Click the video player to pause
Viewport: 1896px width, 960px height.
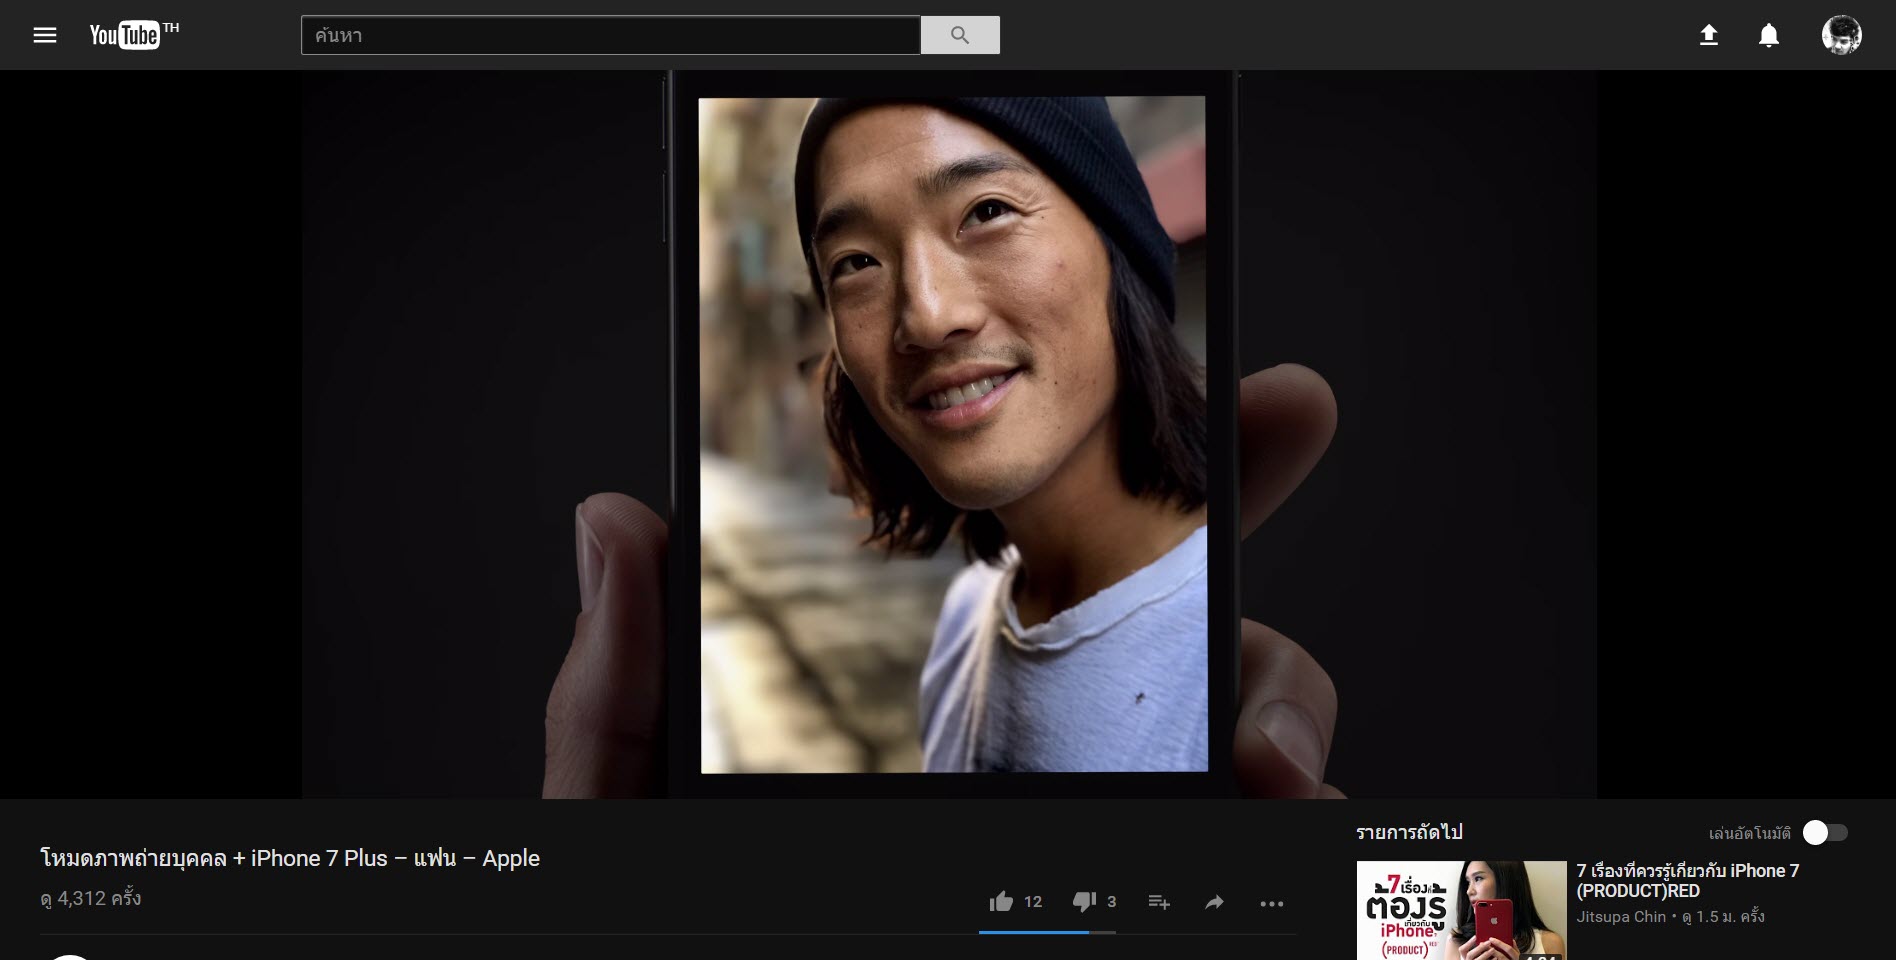[x=948, y=434]
